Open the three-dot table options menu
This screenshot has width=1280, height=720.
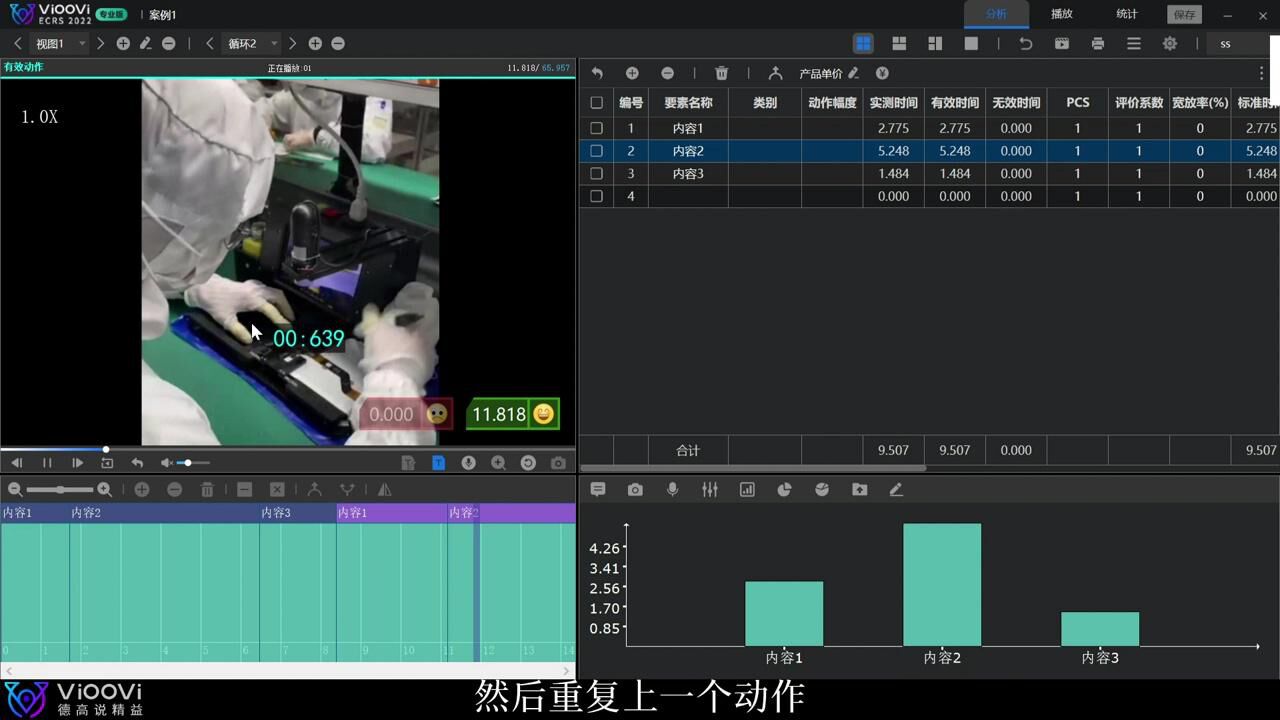tap(1261, 73)
